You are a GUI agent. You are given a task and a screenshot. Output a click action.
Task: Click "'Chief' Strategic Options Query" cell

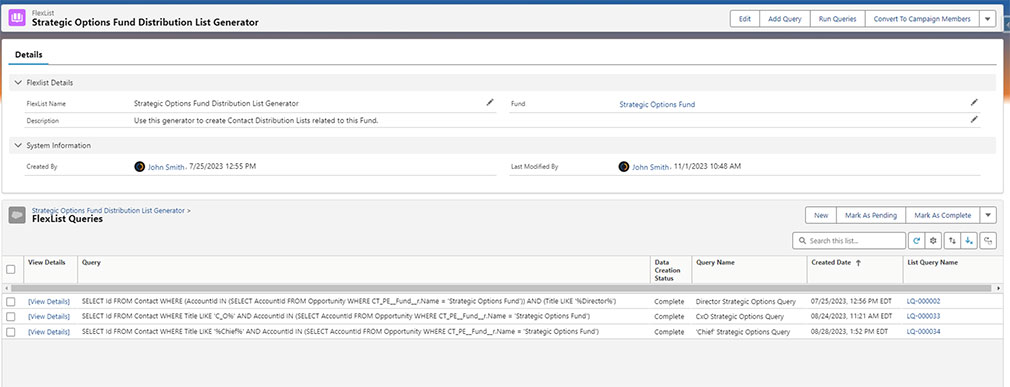[x=743, y=332]
